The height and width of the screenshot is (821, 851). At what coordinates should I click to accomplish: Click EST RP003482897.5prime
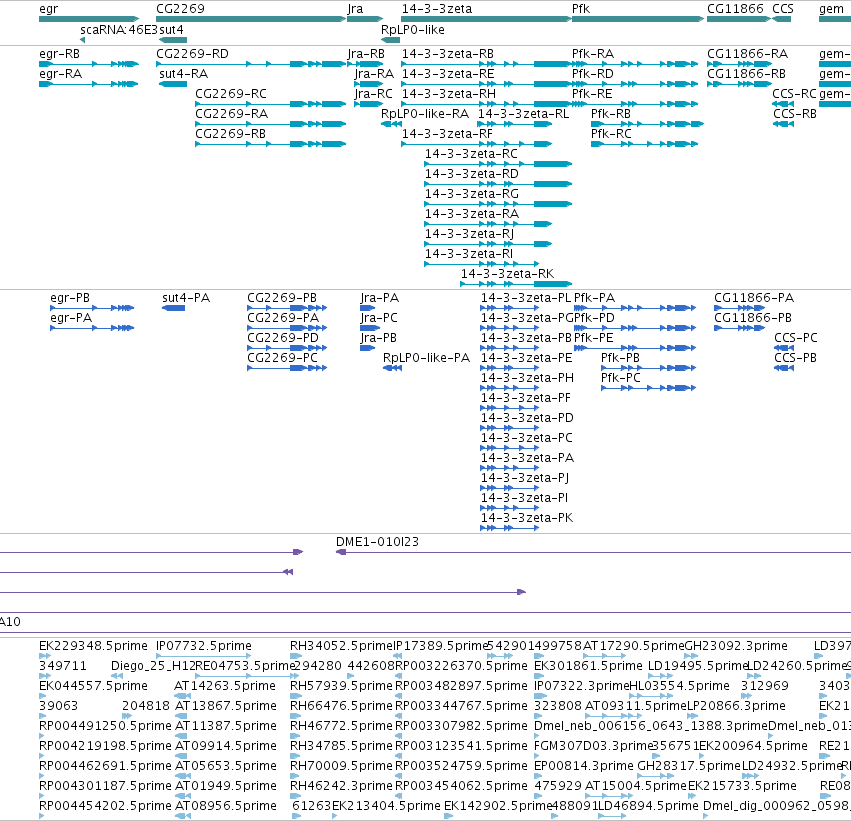point(399,696)
